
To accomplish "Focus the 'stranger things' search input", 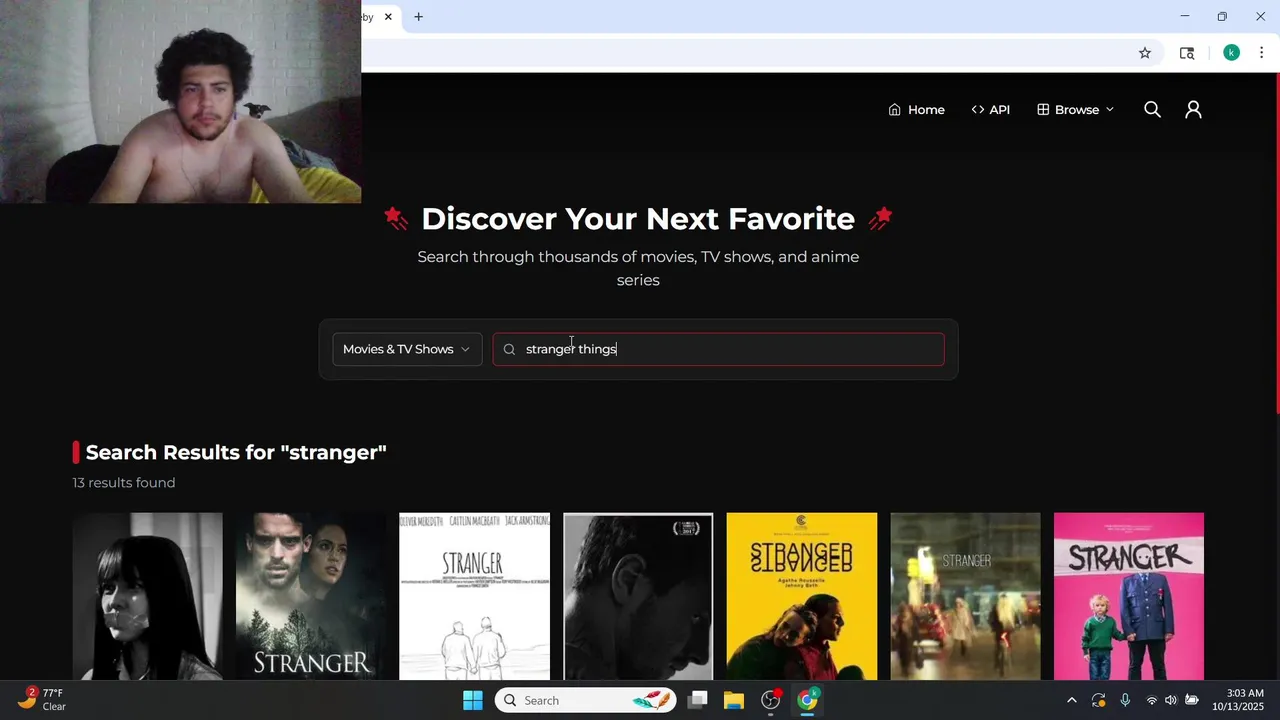I will click(718, 349).
